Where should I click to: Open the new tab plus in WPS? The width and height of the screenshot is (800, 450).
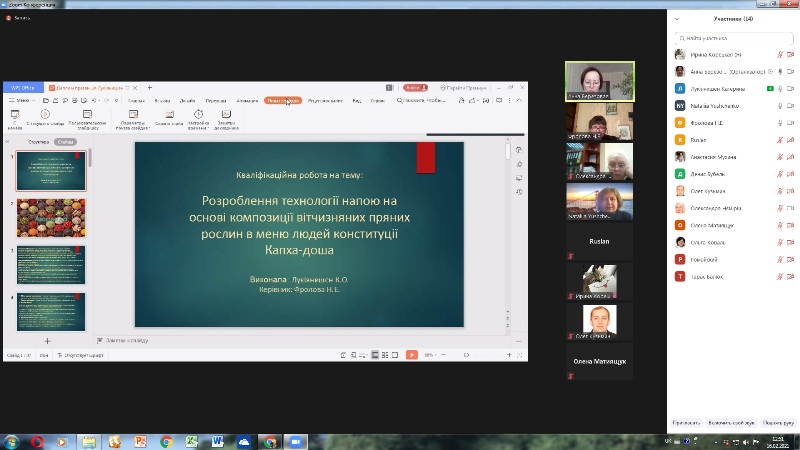pos(150,88)
